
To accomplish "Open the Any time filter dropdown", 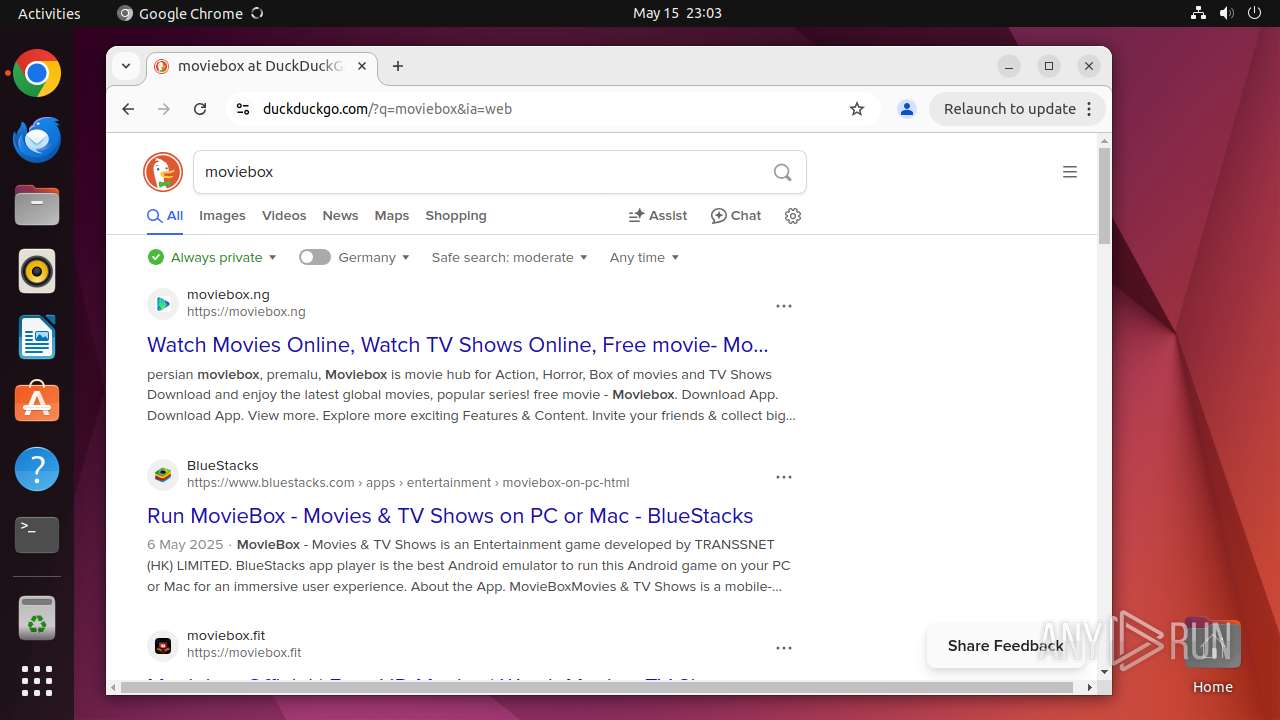I will (645, 257).
